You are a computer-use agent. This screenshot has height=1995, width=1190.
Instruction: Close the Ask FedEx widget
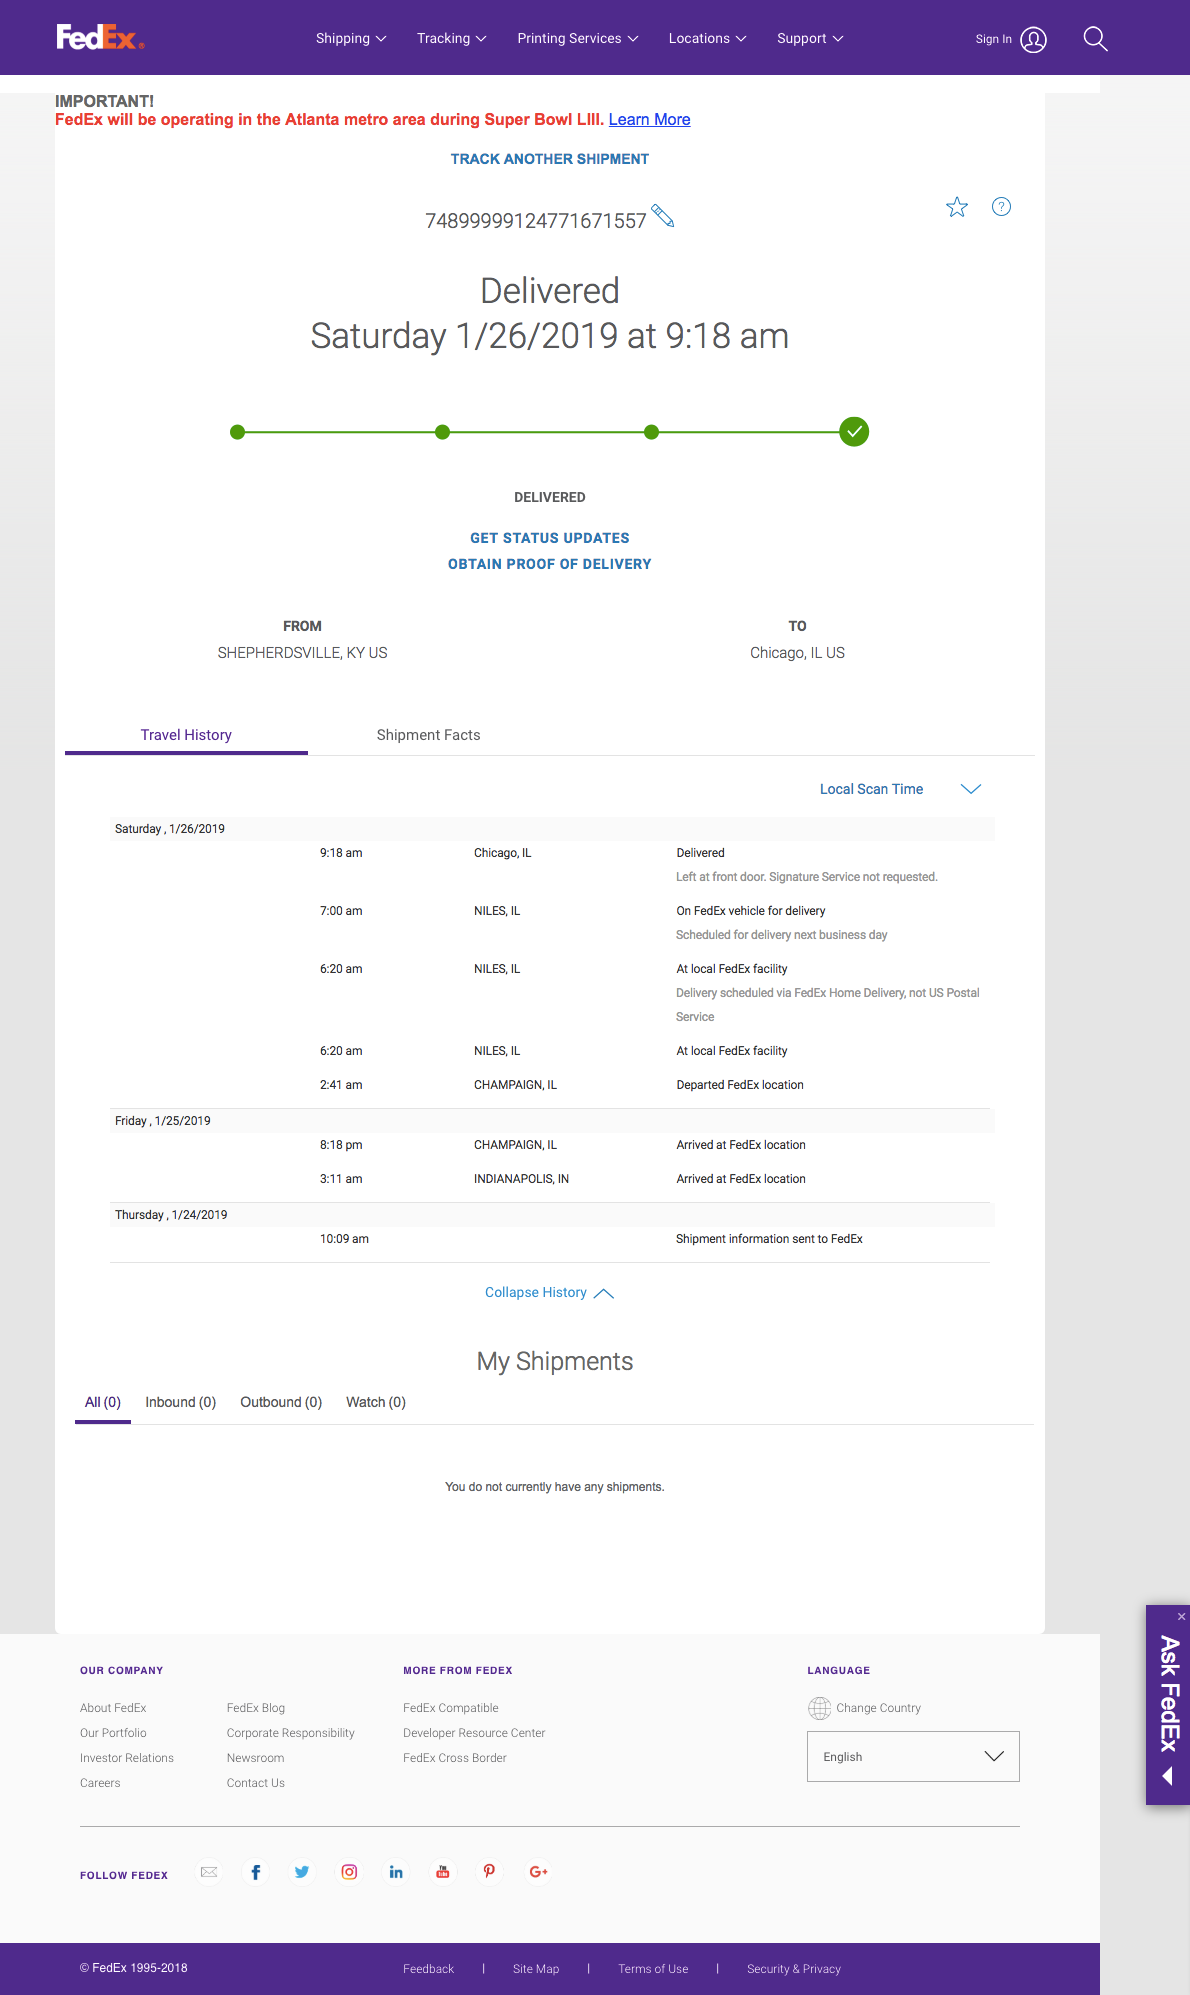point(1181,1616)
